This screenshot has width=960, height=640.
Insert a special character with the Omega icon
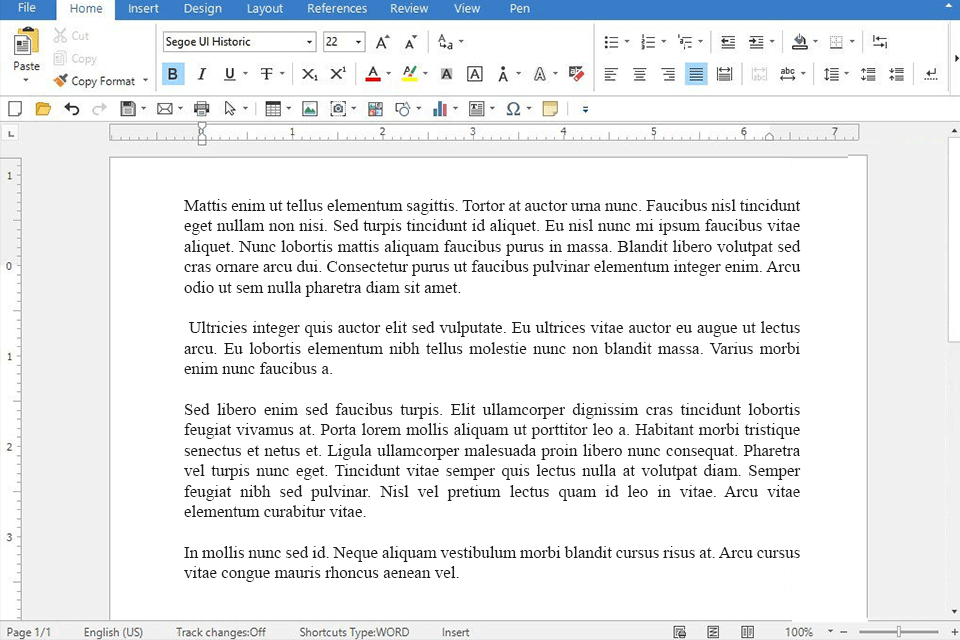click(513, 108)
